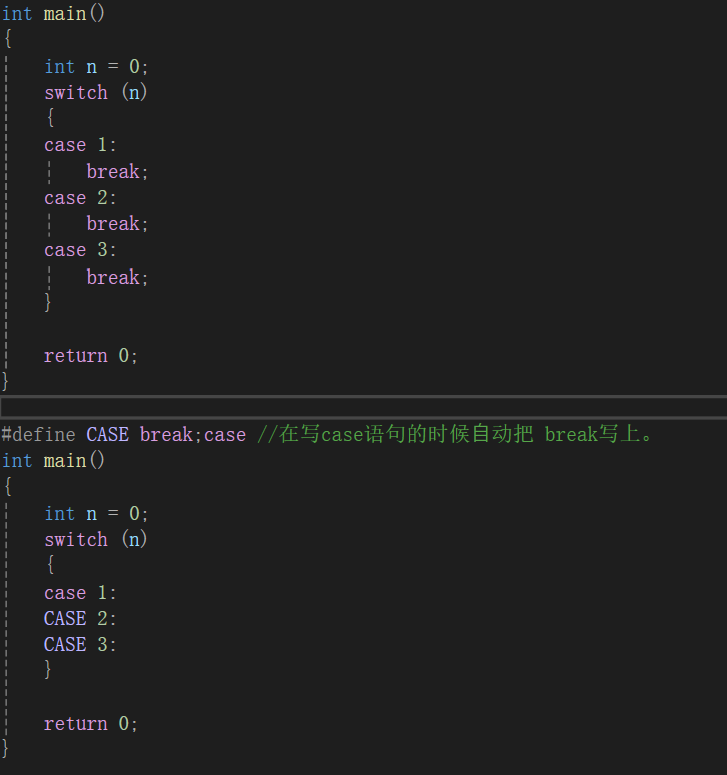
Task: Click 'case 1:' in the first switch block
Action: [x=80, y=145]
